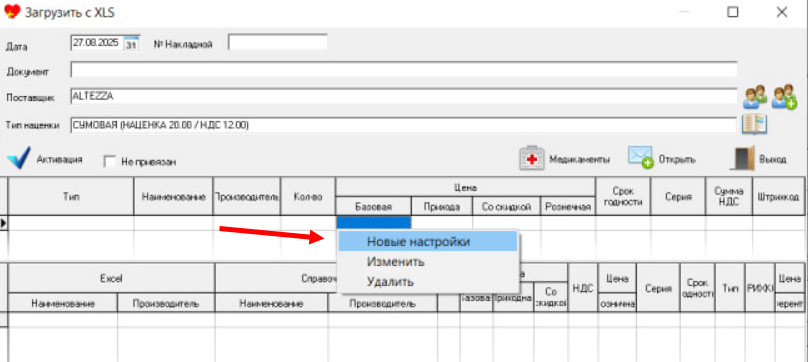Click the add new supplier icon
The height and width of the screenshot is (362, 808).
[784, 96]
